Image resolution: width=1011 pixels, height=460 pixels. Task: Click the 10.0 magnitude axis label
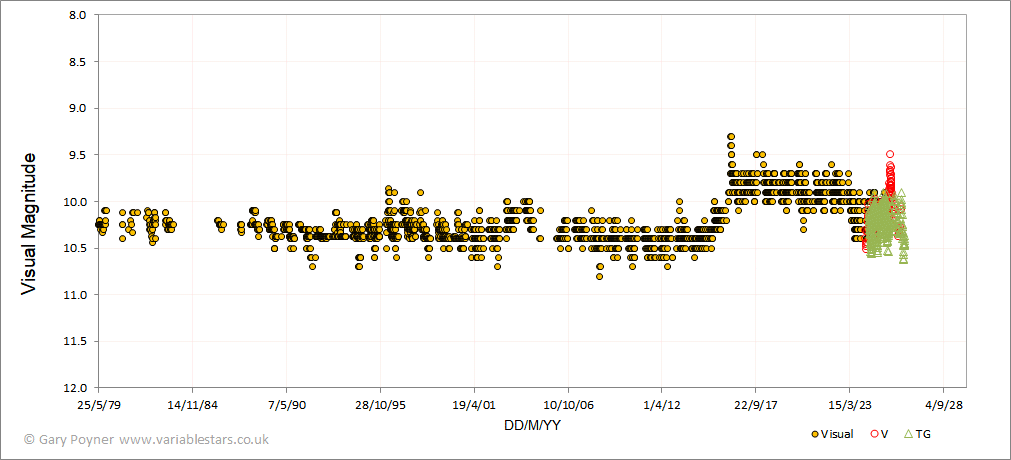(77, 201)
